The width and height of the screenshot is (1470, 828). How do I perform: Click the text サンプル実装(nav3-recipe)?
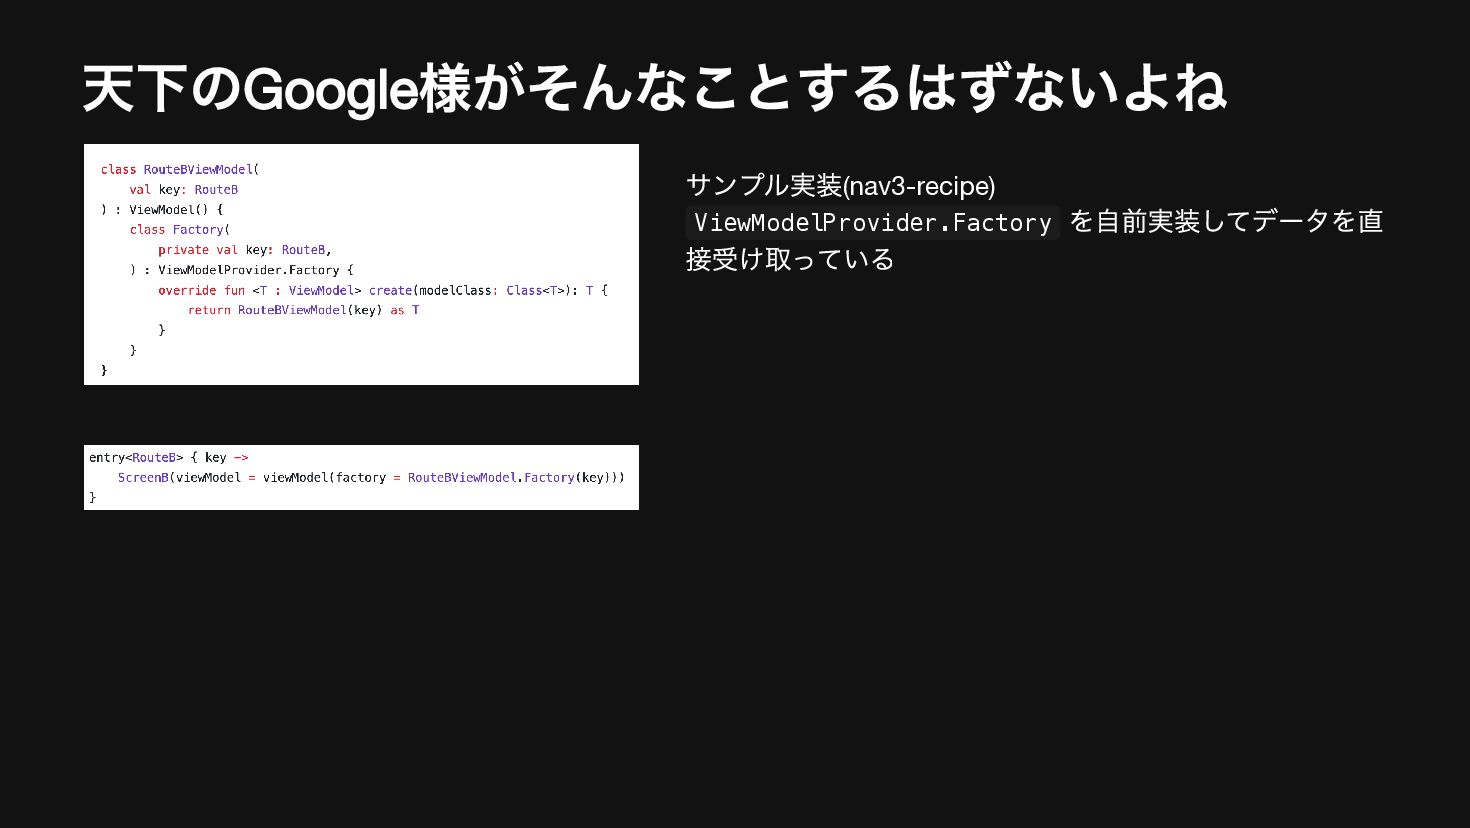click(840, 186)
